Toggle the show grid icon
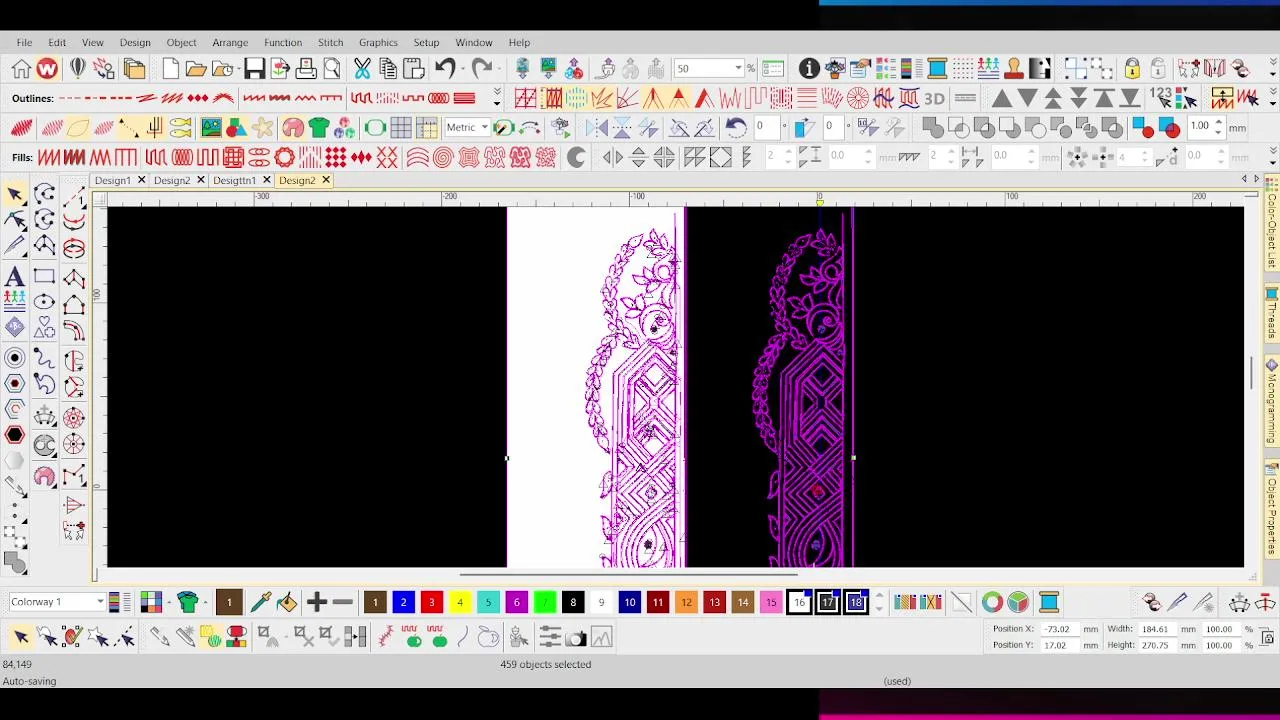 point(401,127)
